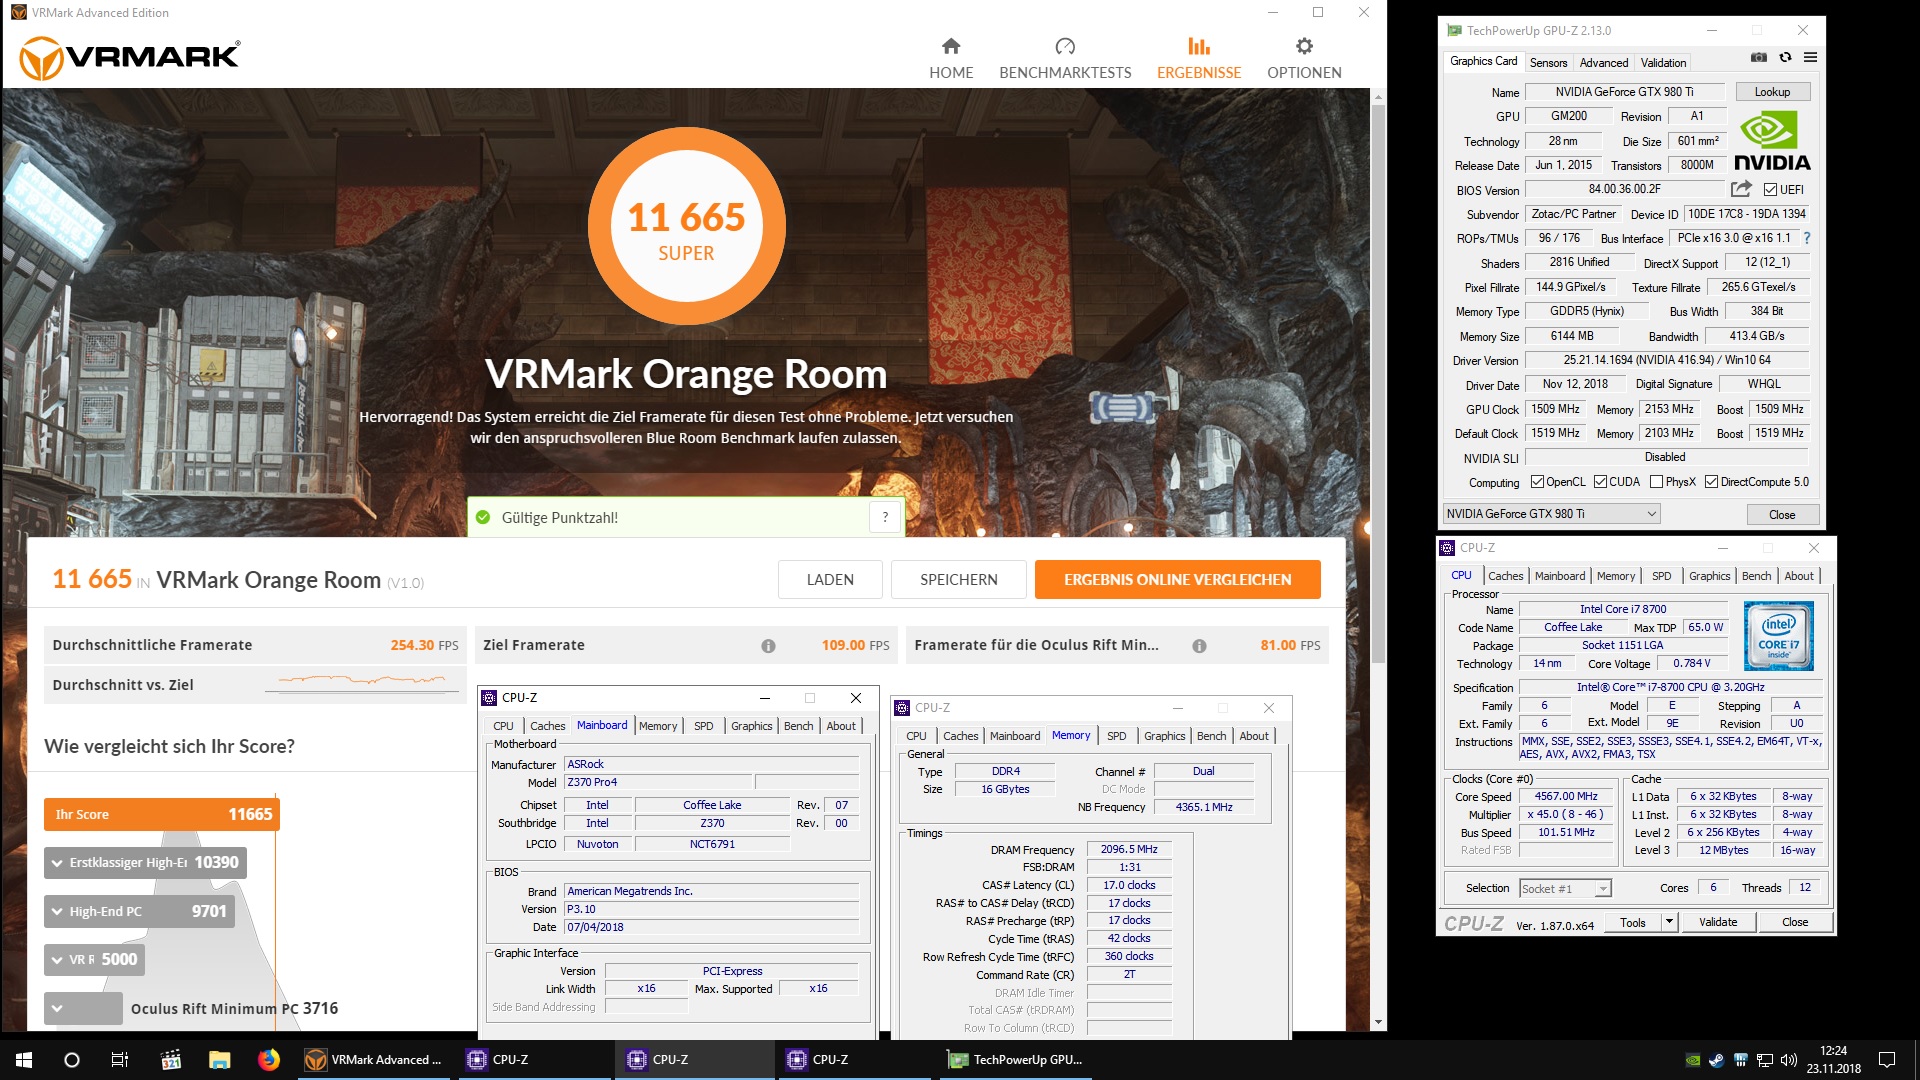This screenshot has height=1080, width=1920.
Task: Open the Graphics tab in Memory CPU-Z window
Action: pyautogui.click(x=1164, y=736)
